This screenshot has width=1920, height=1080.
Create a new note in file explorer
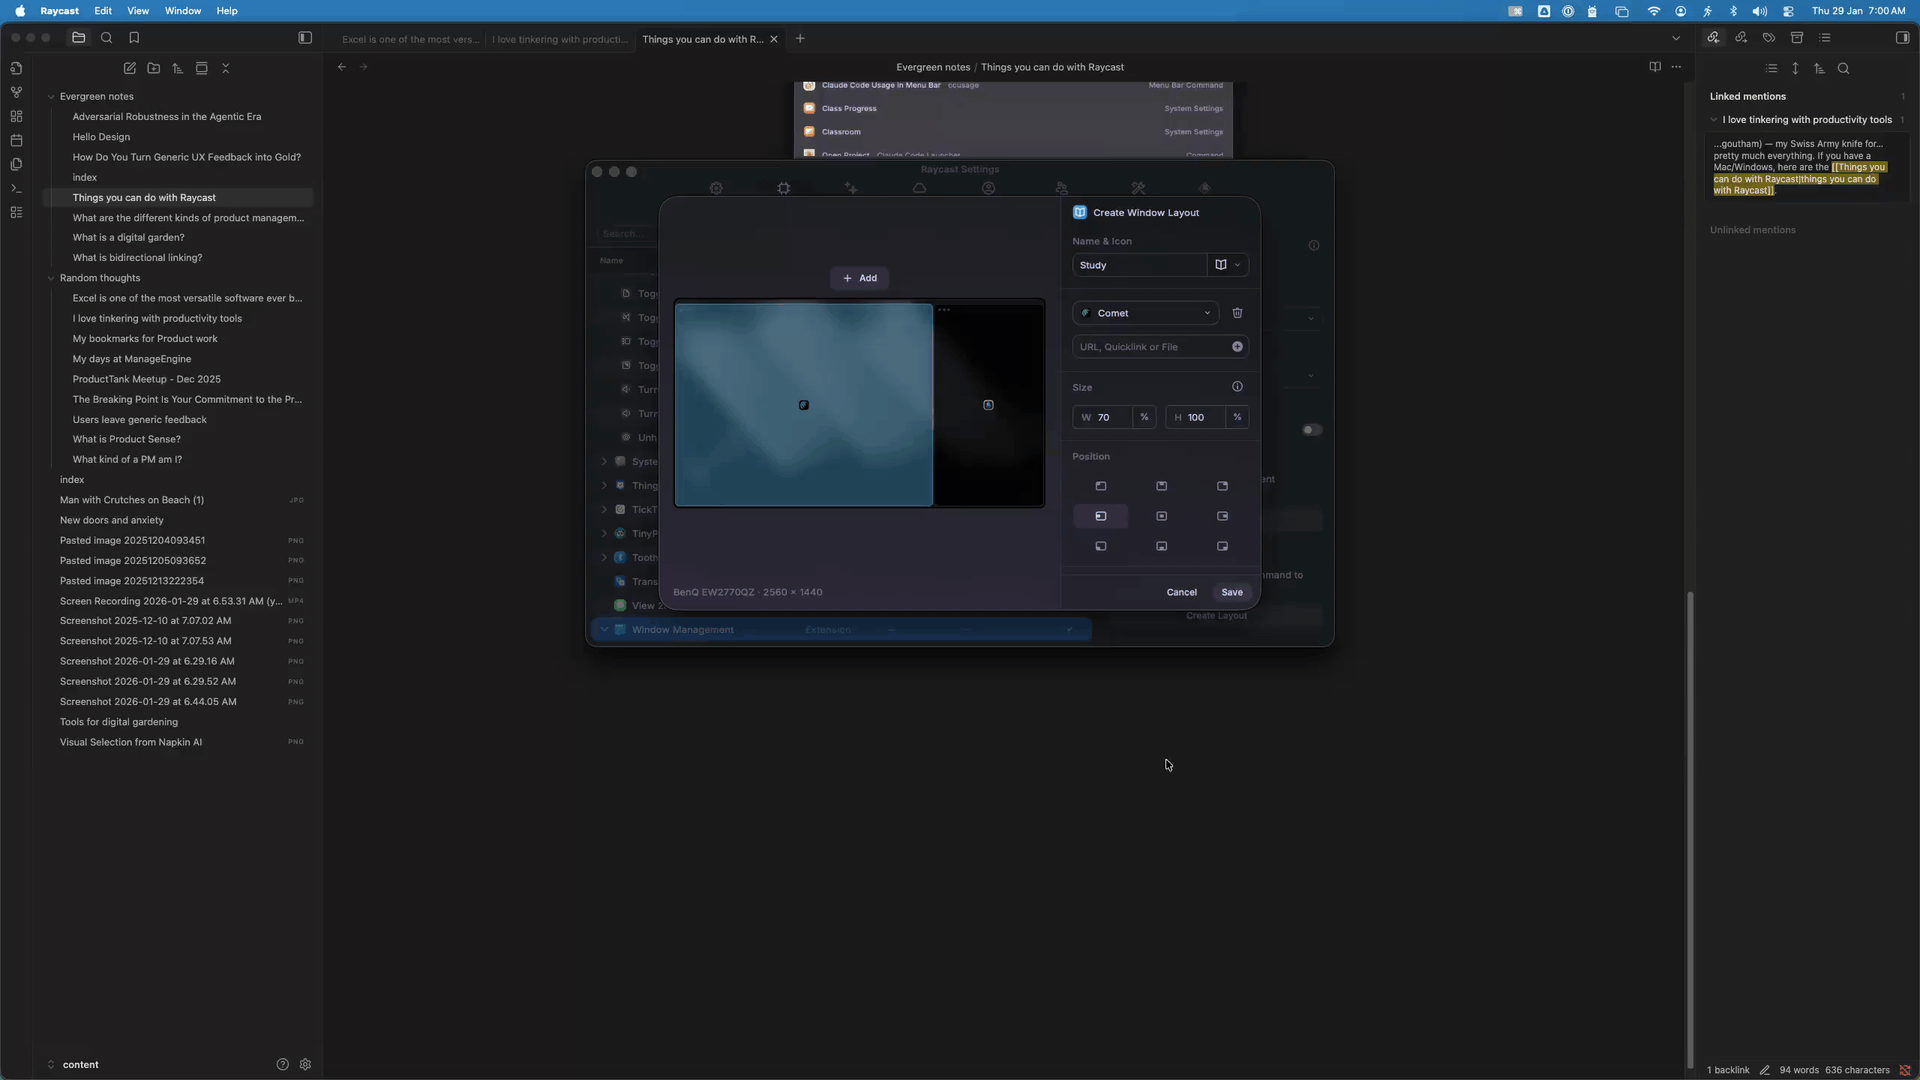point(130,68)
